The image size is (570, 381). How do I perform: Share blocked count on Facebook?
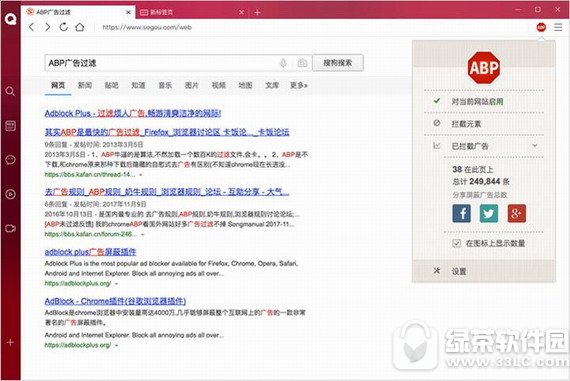(x=462, y=213)
